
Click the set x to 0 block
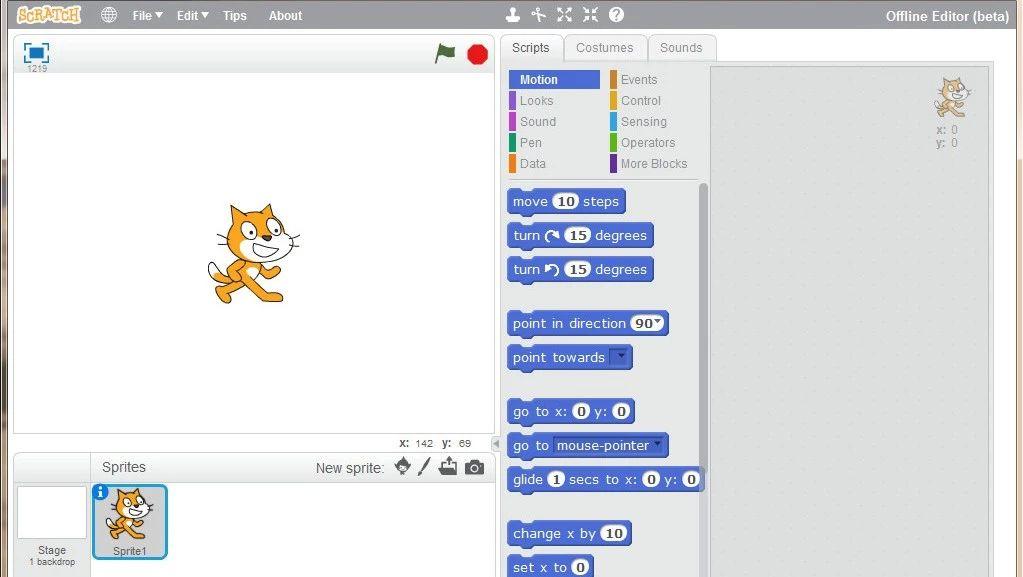click(550, 567)
